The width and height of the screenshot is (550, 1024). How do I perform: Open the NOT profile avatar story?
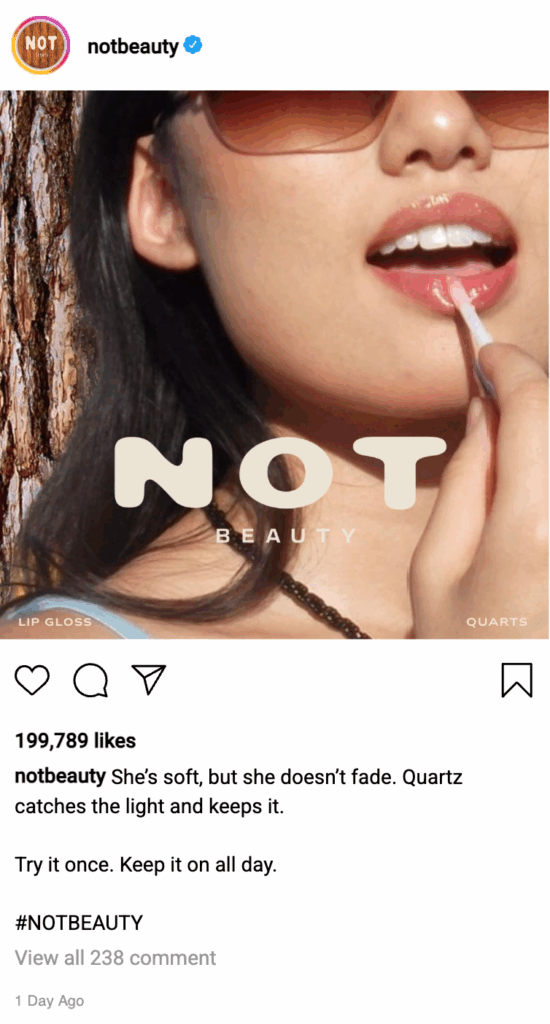pyautogui.click(x=40, y=45)
